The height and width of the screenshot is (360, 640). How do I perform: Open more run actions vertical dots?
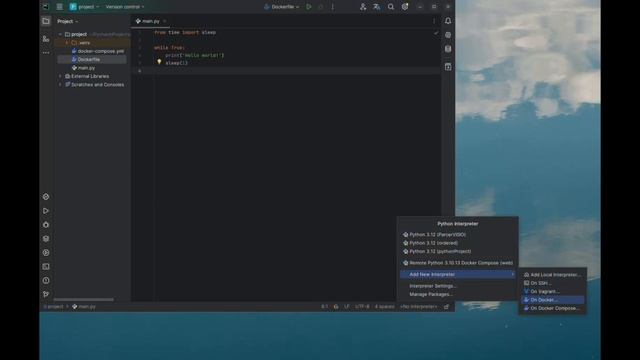pos(333,7)
